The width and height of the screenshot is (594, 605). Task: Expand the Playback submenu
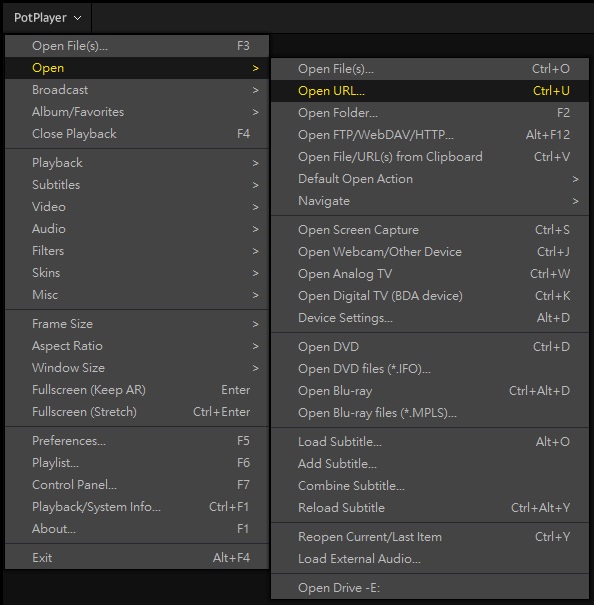[137, 163]
